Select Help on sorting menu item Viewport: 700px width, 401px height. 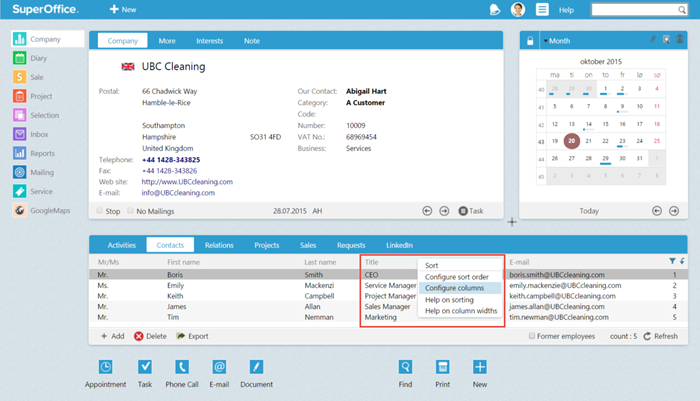(460, 300)
